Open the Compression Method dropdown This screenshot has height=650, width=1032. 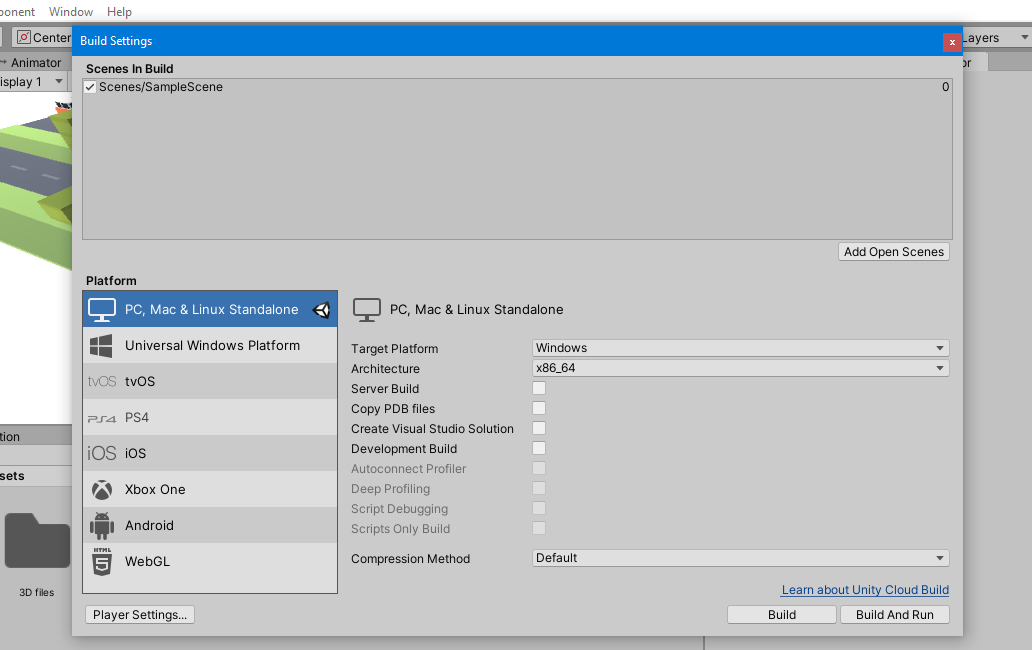pos(740,558)
